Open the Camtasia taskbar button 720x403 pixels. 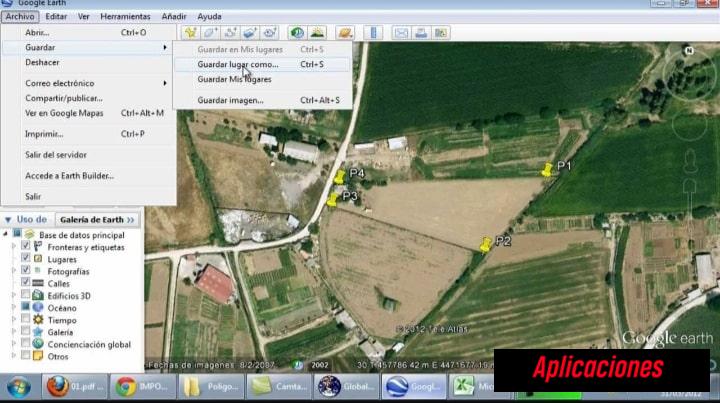(x=279, y=386)
